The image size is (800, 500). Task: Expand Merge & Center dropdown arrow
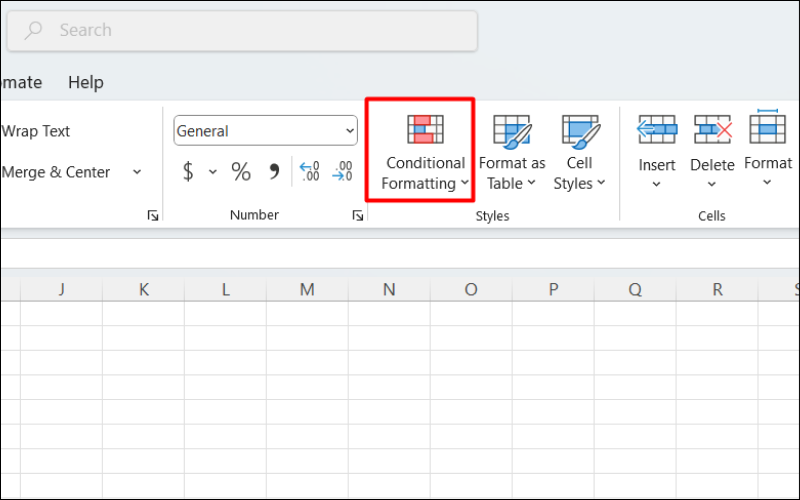click(x=137, y=172)
